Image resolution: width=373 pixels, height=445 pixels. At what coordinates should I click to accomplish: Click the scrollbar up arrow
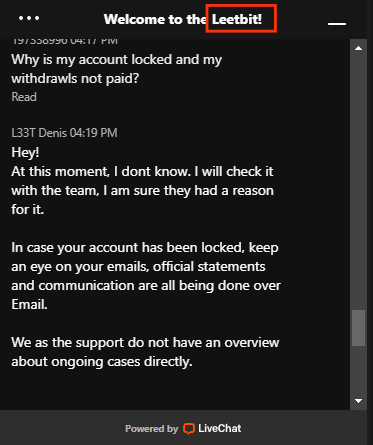359,48
